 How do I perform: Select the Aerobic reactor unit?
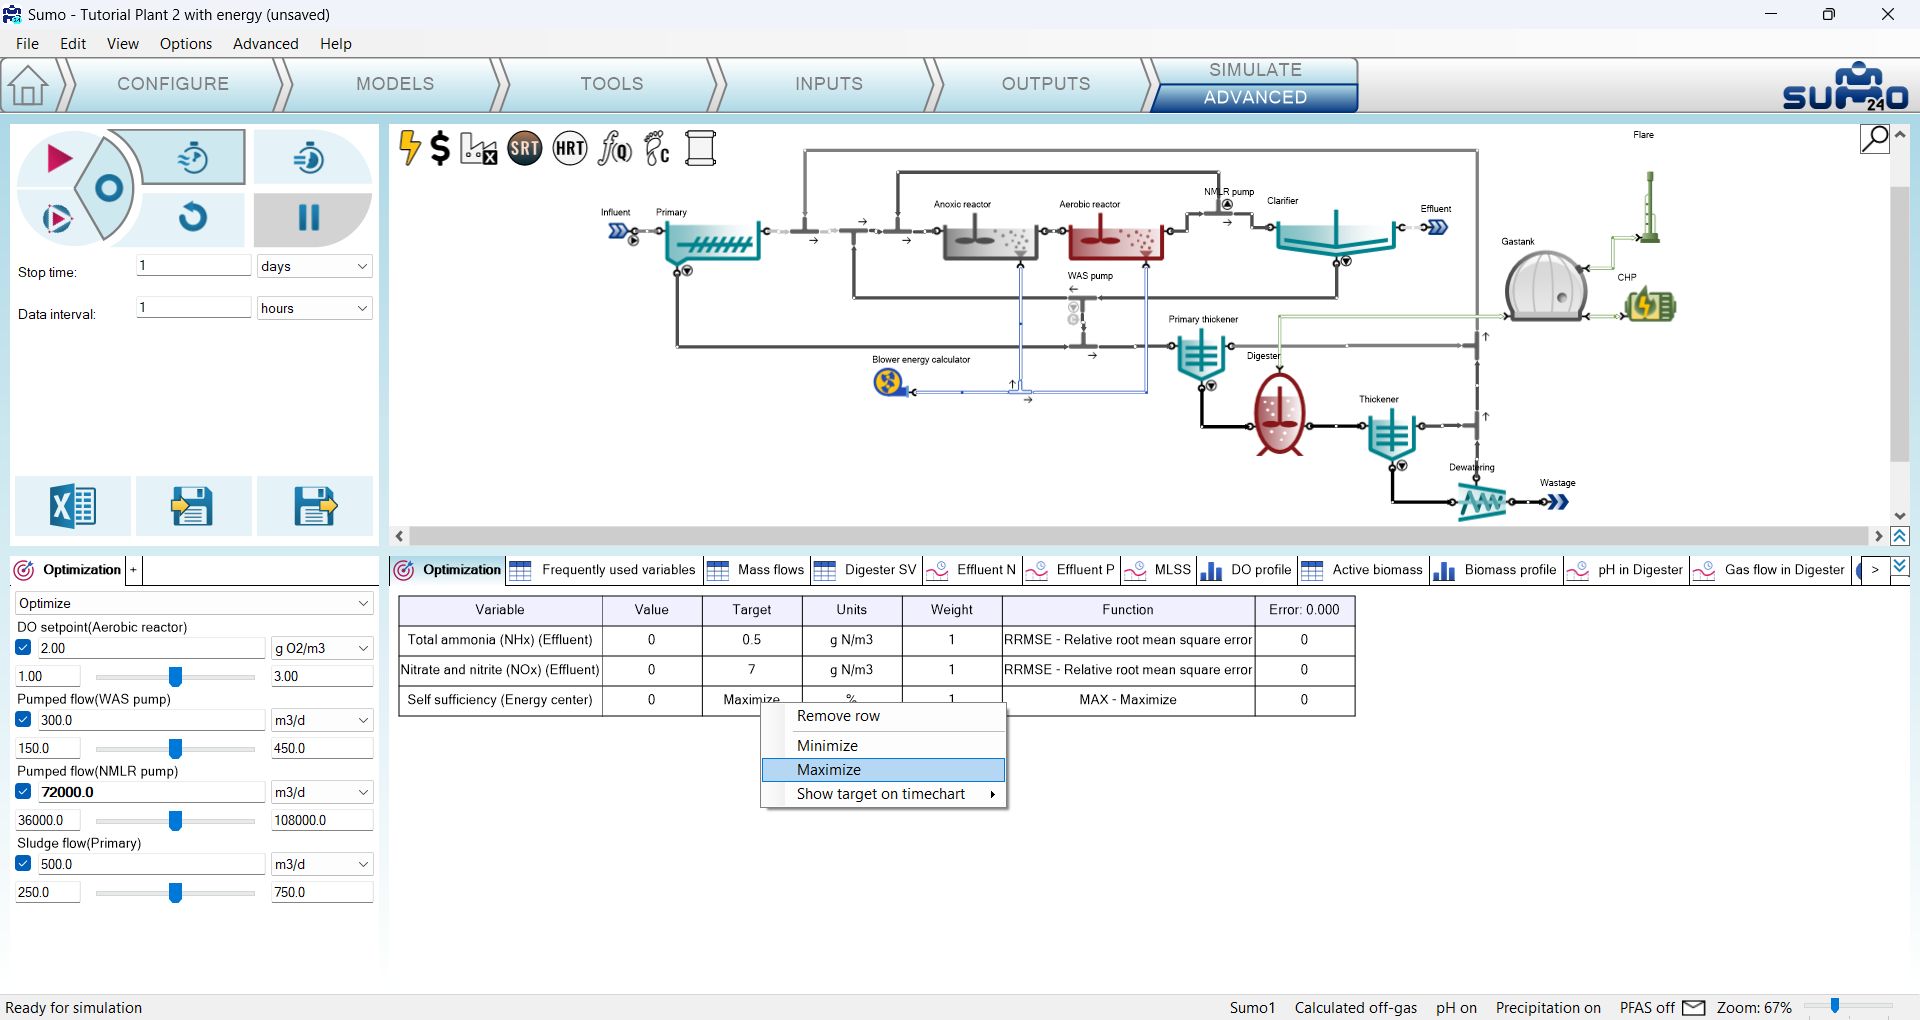point(1115,240)
